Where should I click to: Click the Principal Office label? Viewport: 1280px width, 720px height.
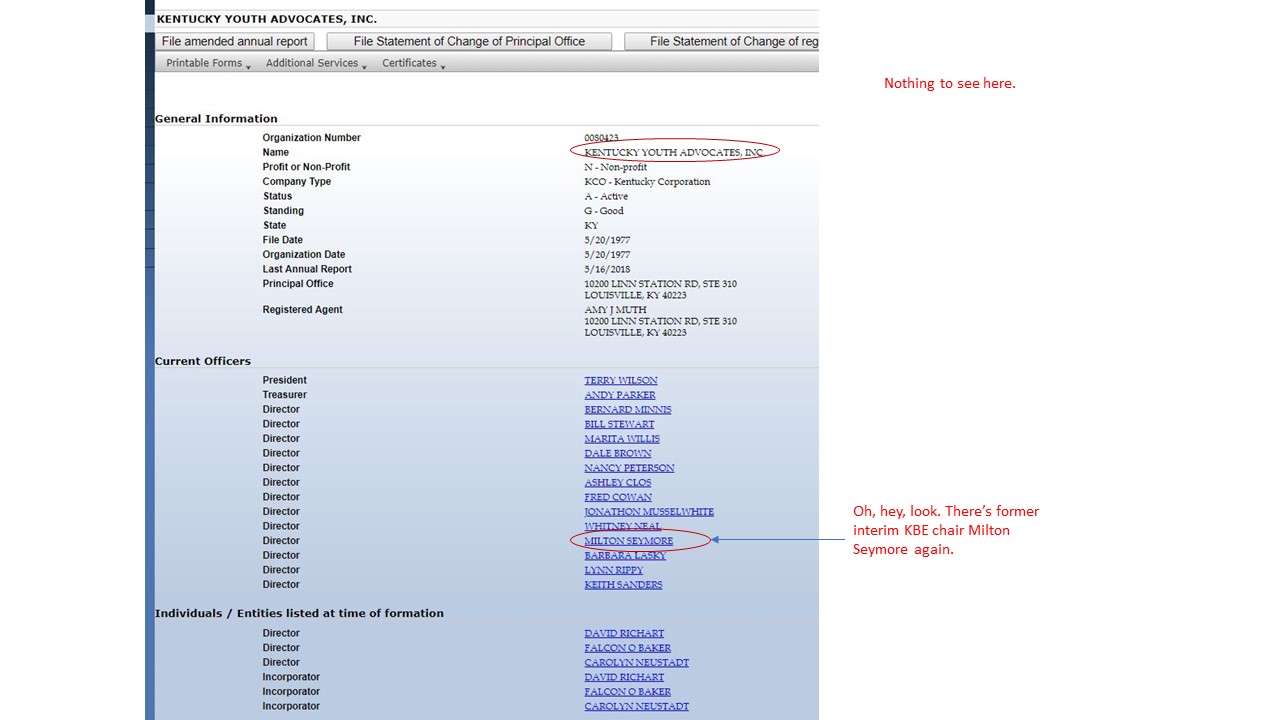298,284
